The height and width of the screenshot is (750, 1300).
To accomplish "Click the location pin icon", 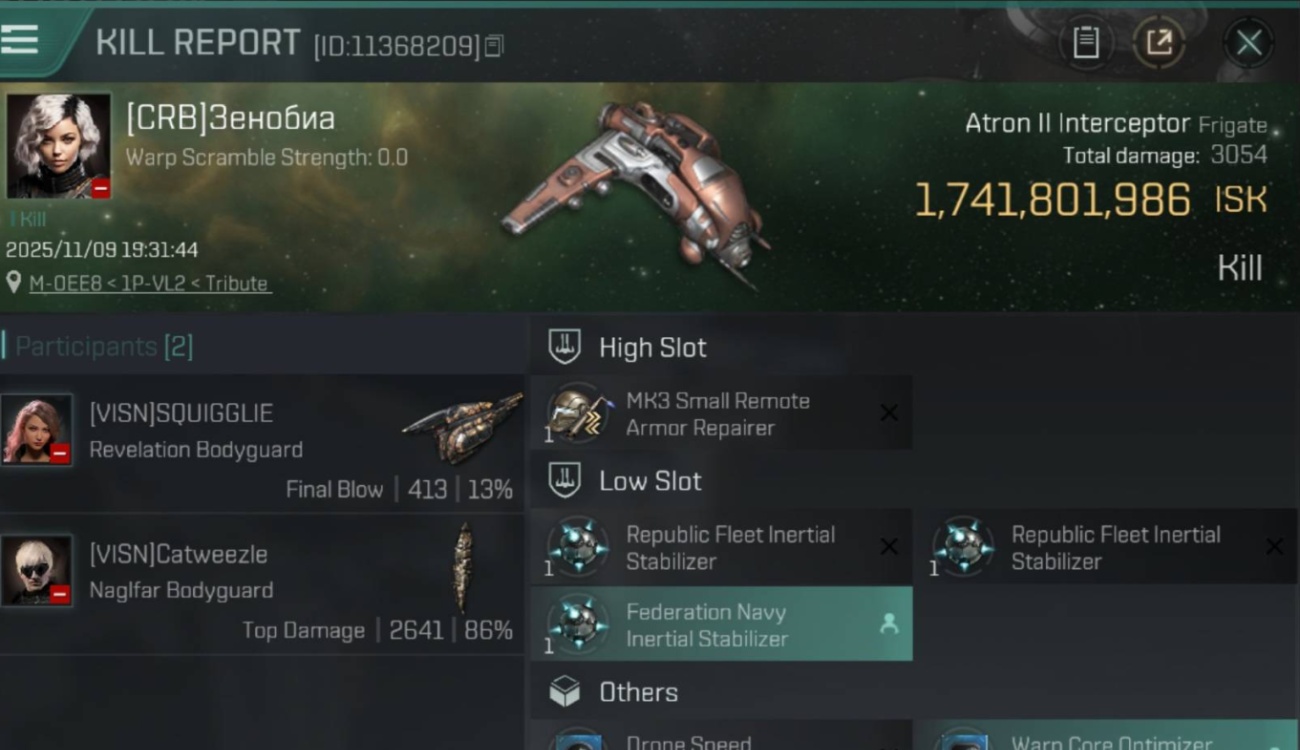I will [14, 283].
